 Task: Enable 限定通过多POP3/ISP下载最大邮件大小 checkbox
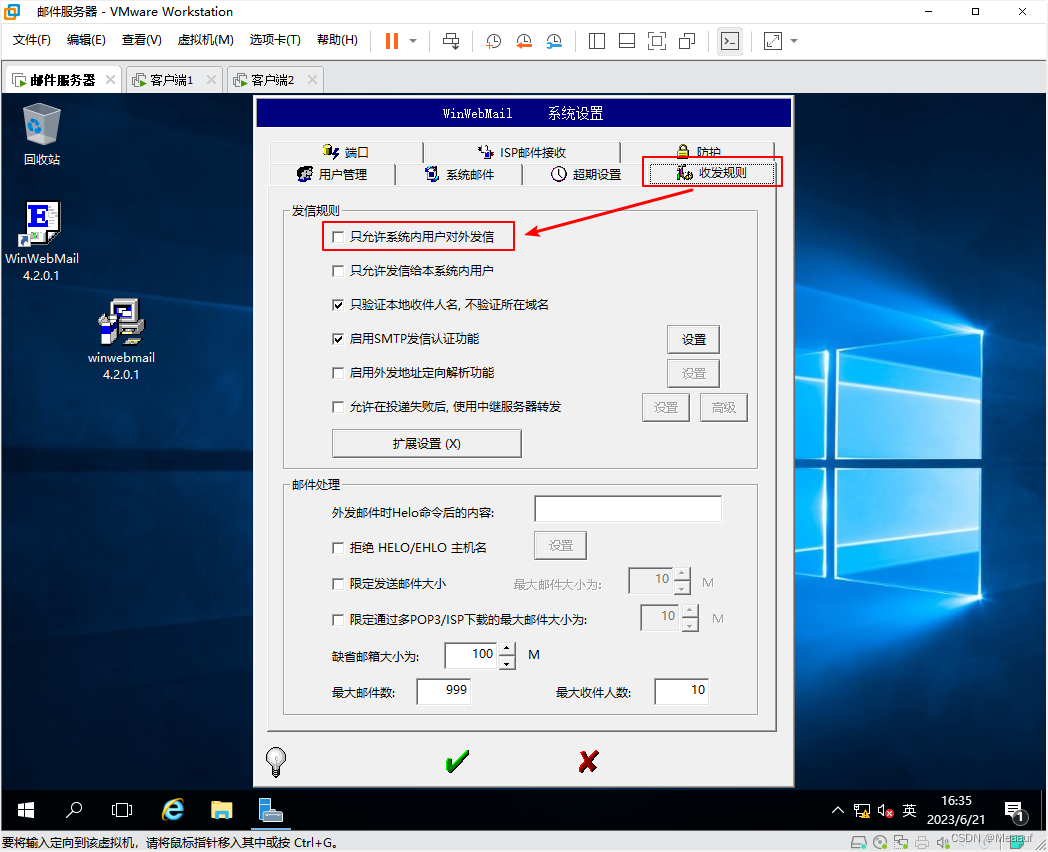click(338, 620)
